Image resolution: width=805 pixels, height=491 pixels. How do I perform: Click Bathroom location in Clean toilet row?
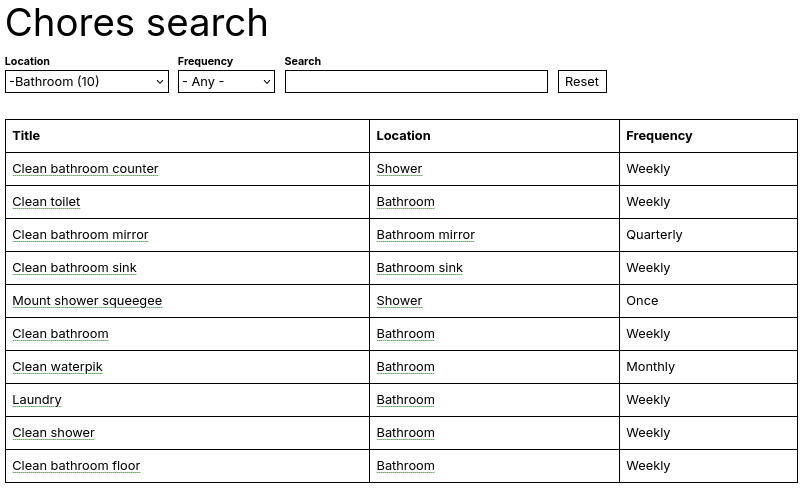point(406,202)
